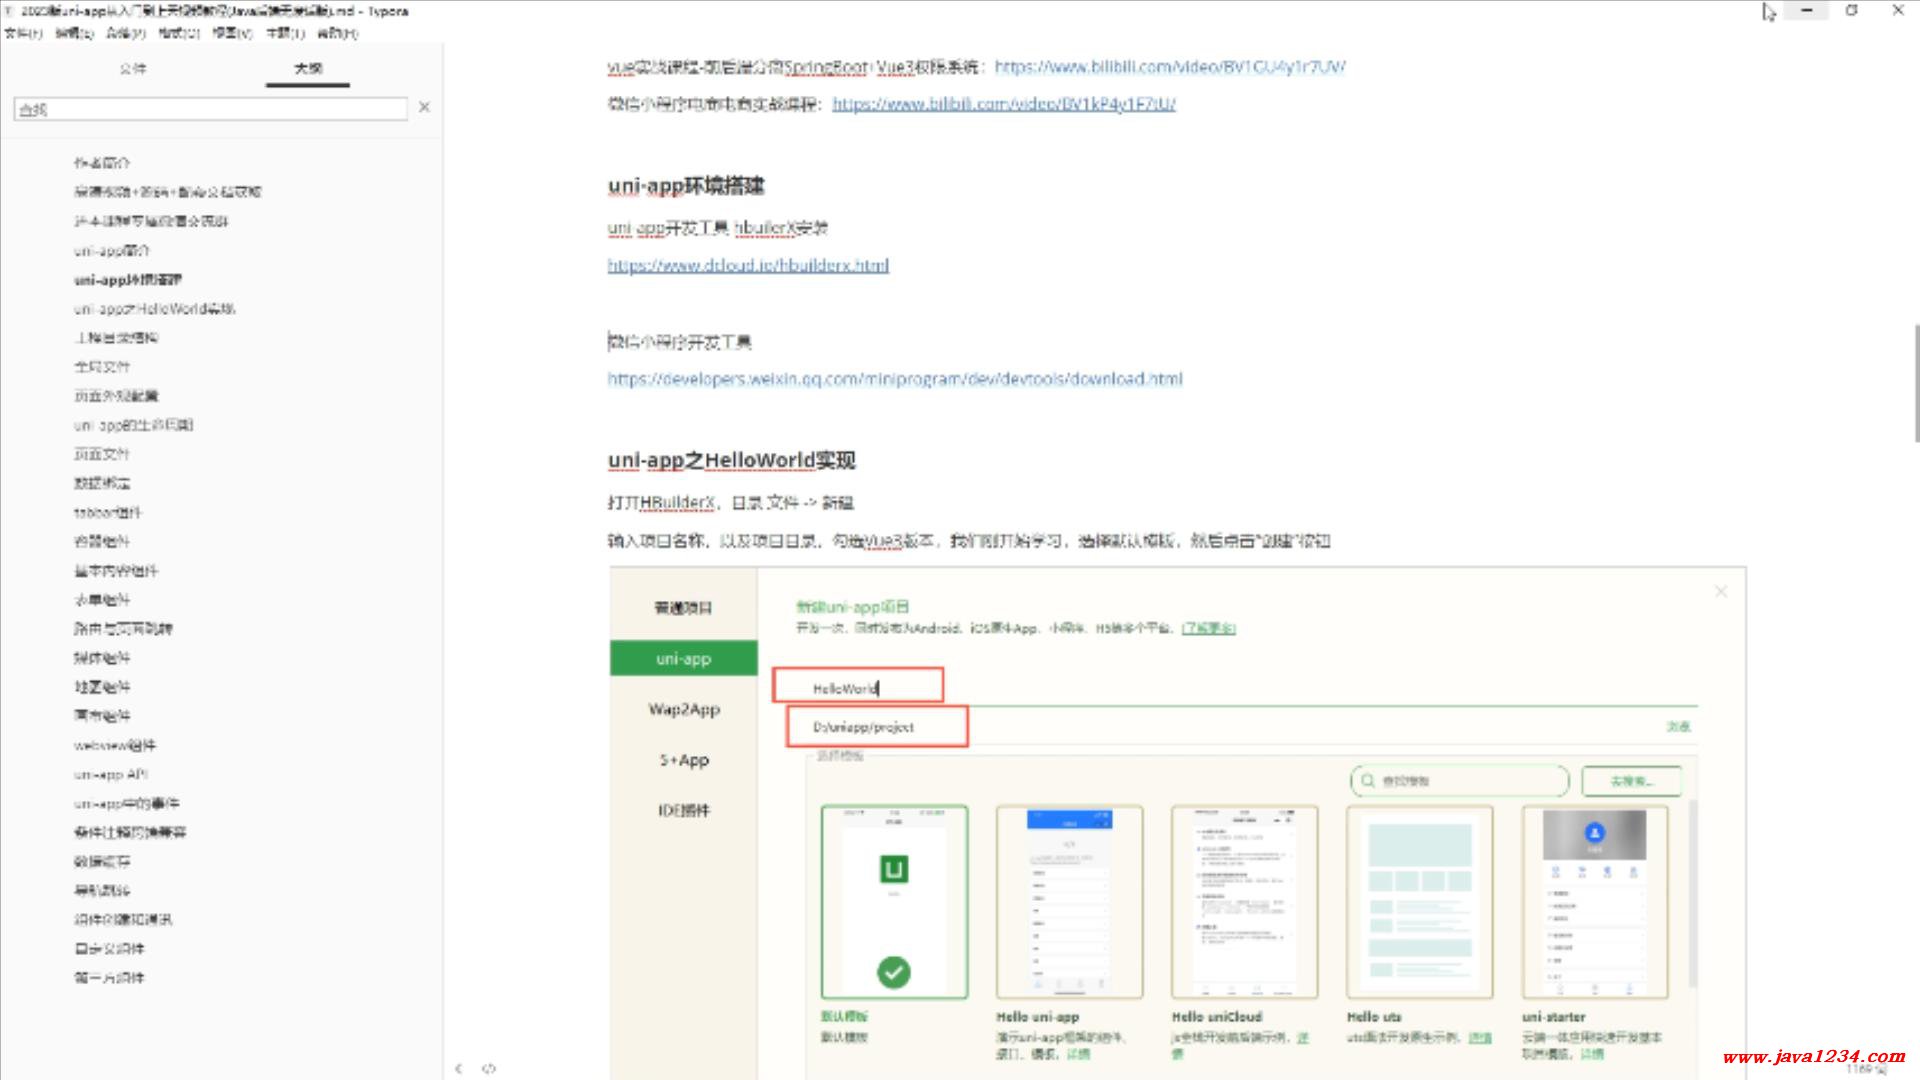Screen dimensions: 1920x1080
Task: Switch sidebar to the 大纲 tab
Action: point(308,68)
